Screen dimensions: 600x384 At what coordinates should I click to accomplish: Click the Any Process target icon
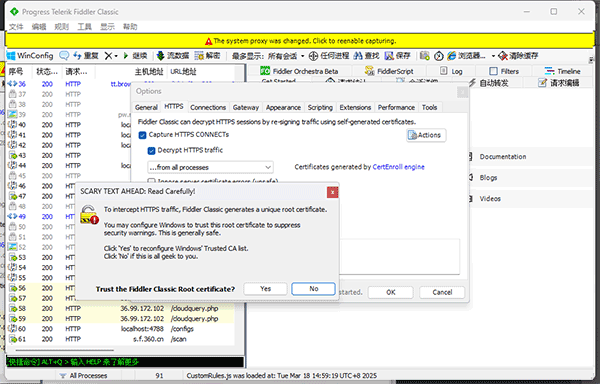click(x=313, y=56)
